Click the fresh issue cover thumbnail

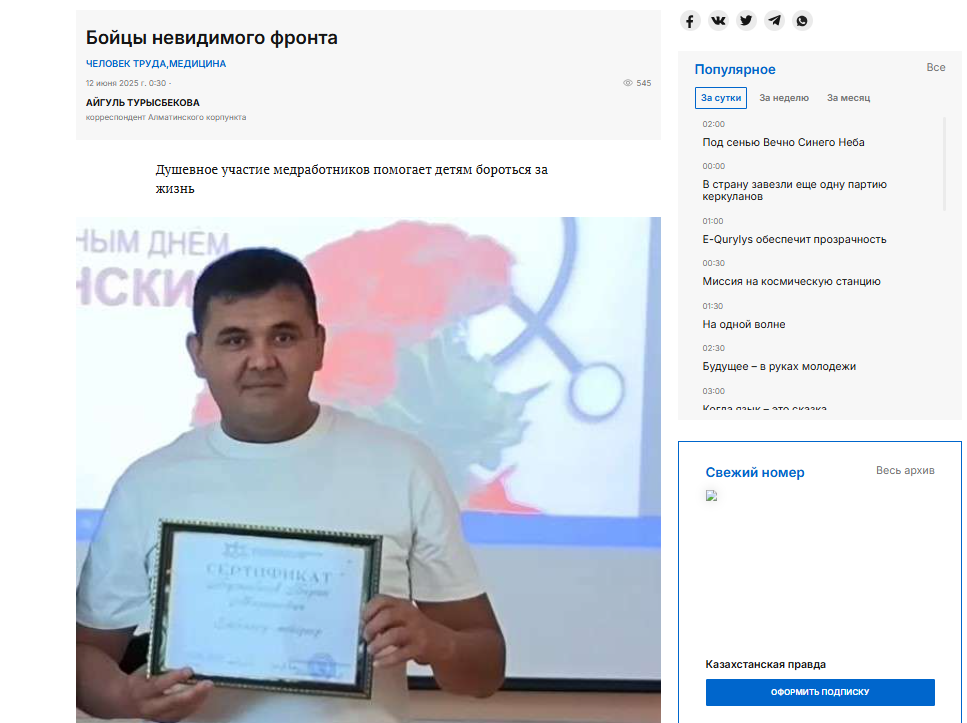pos(712,495)
